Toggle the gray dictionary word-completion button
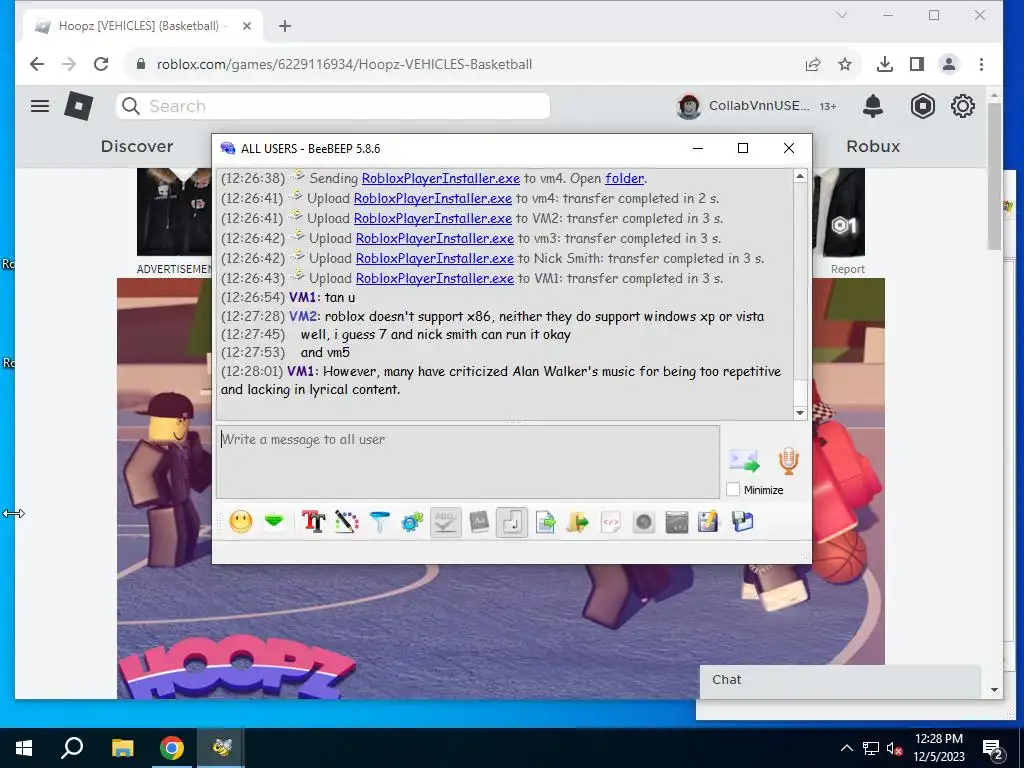This screenshot has width=1024, height=768. tap(479, 522)
